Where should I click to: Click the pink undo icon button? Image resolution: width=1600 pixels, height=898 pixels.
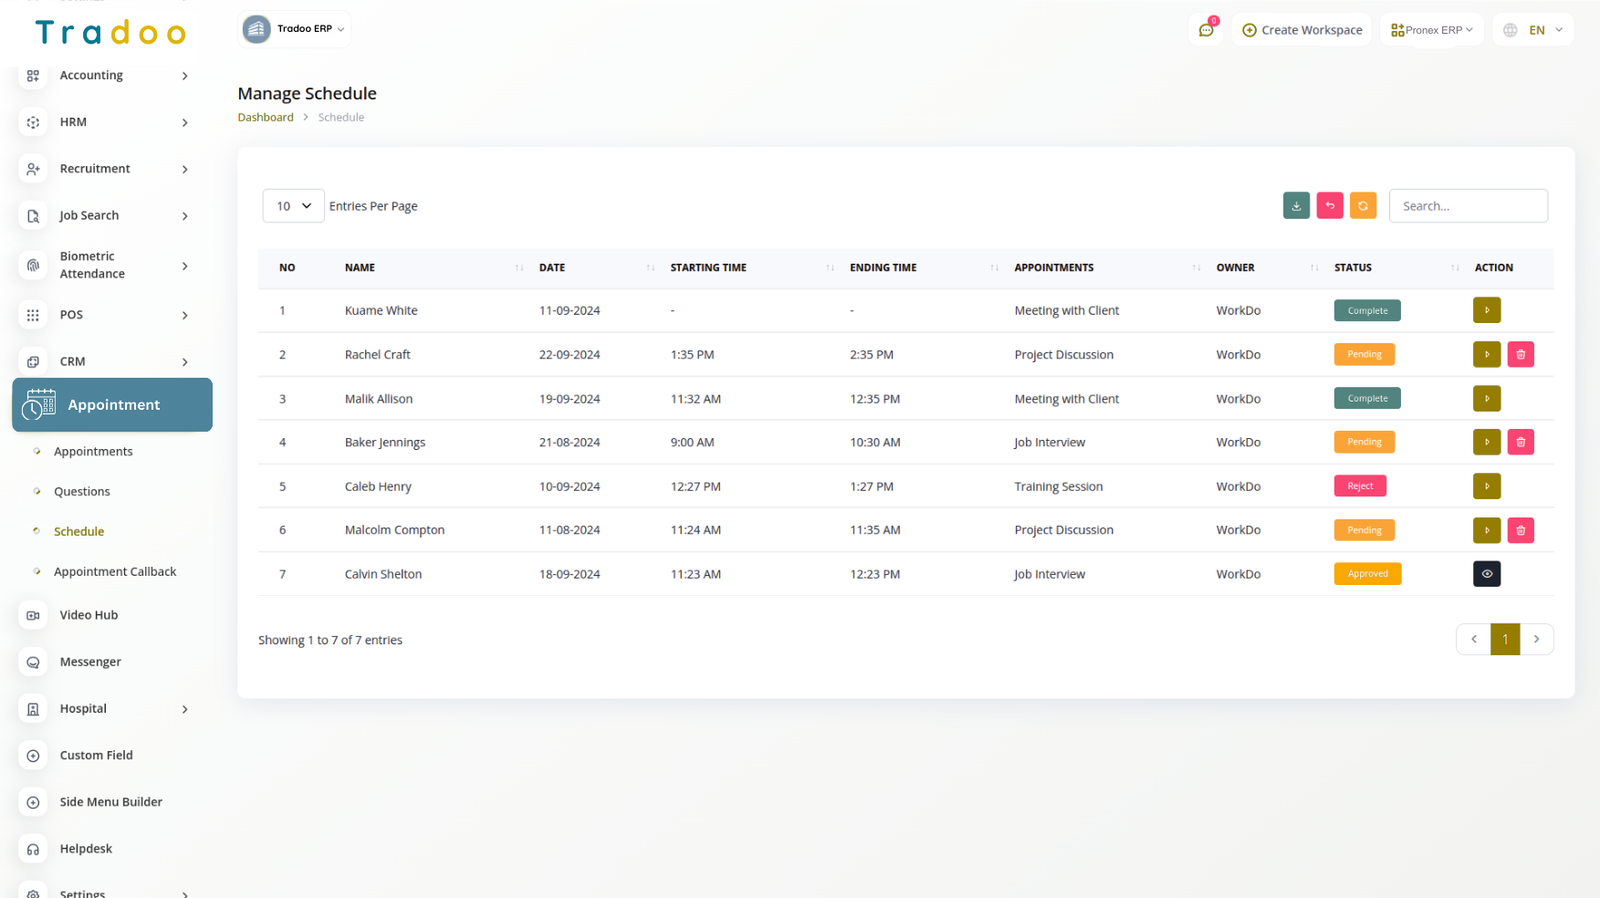1329,206
